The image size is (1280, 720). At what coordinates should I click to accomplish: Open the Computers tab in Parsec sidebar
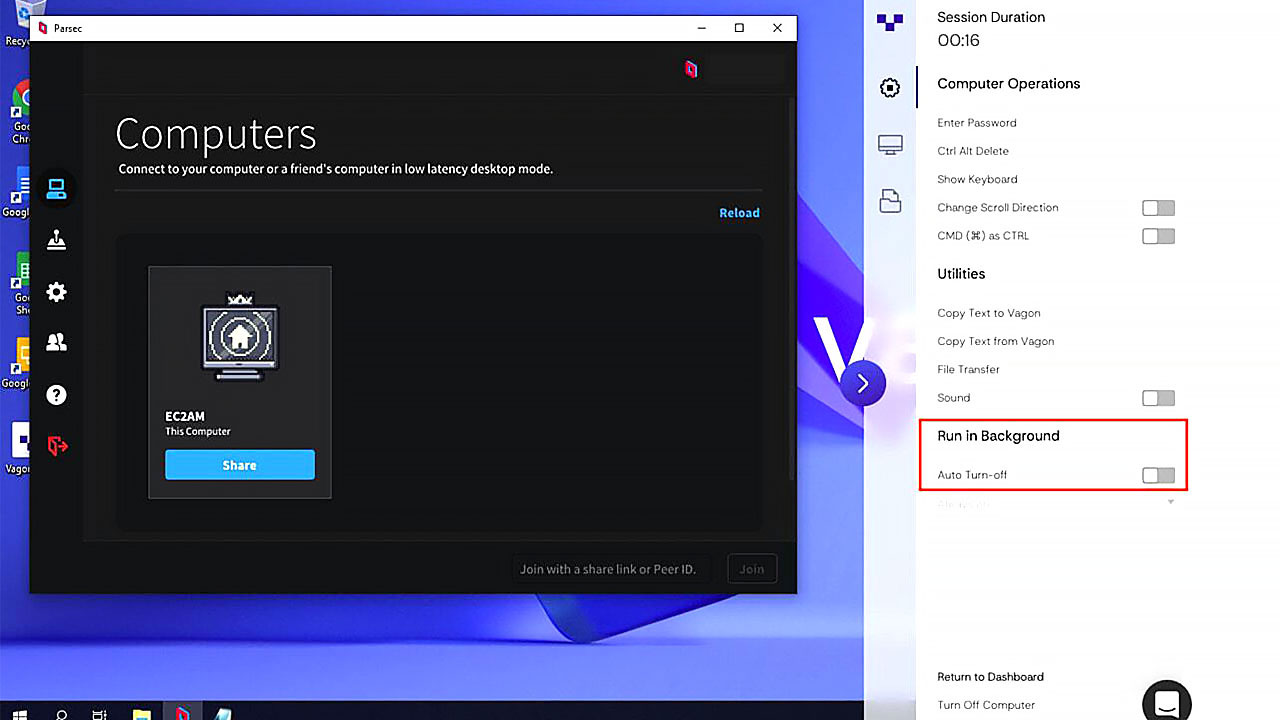[57, 188]
